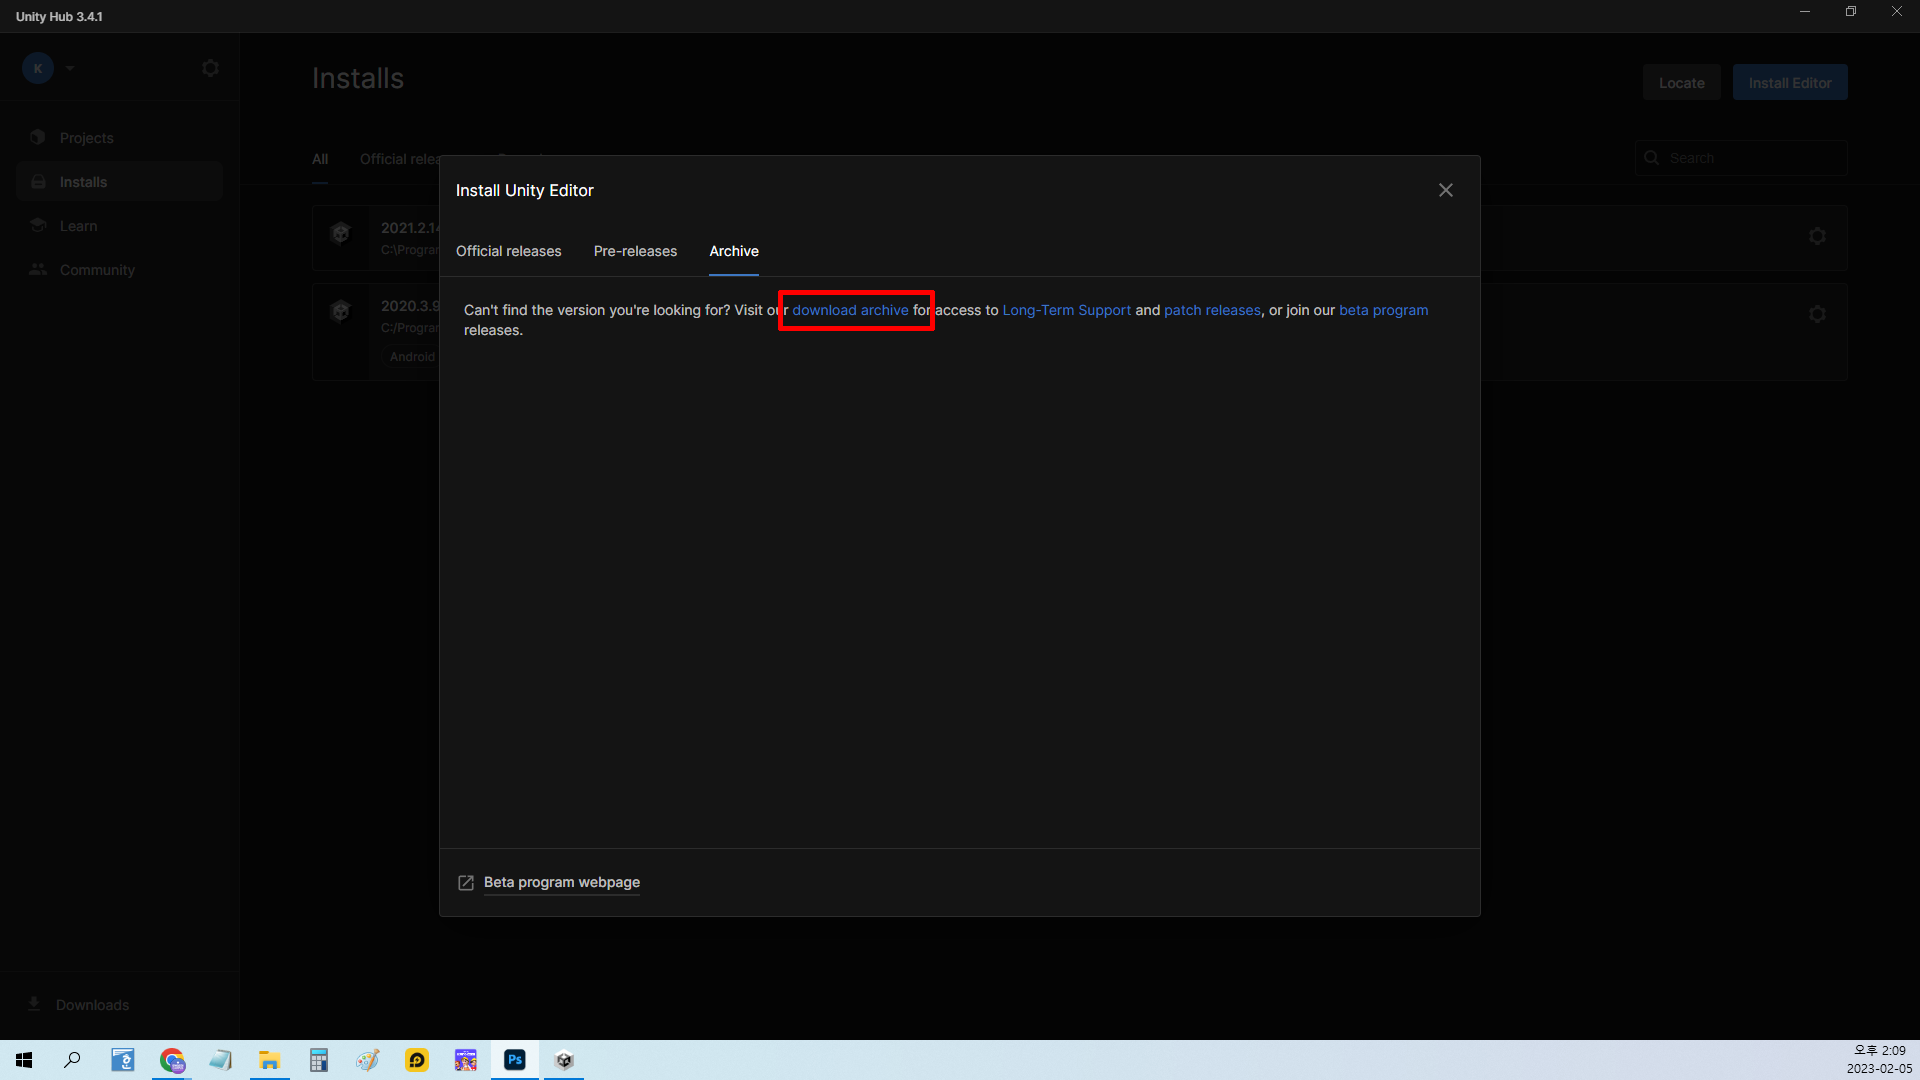The width and height of the screenshot is (1920, 1080).
Task: Select the Archive tab
Action: (733, 251)
